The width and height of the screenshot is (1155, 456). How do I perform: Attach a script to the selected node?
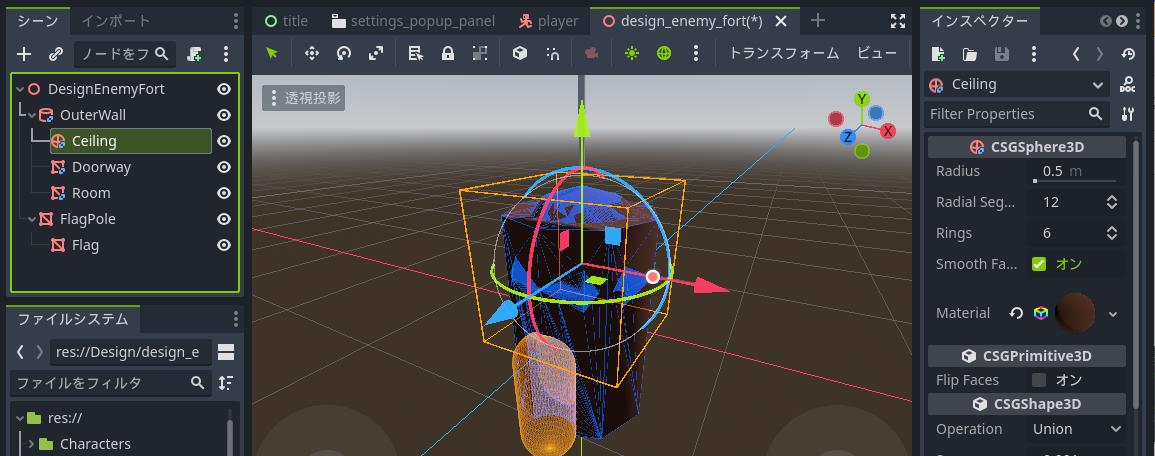[x=194, y=54]
